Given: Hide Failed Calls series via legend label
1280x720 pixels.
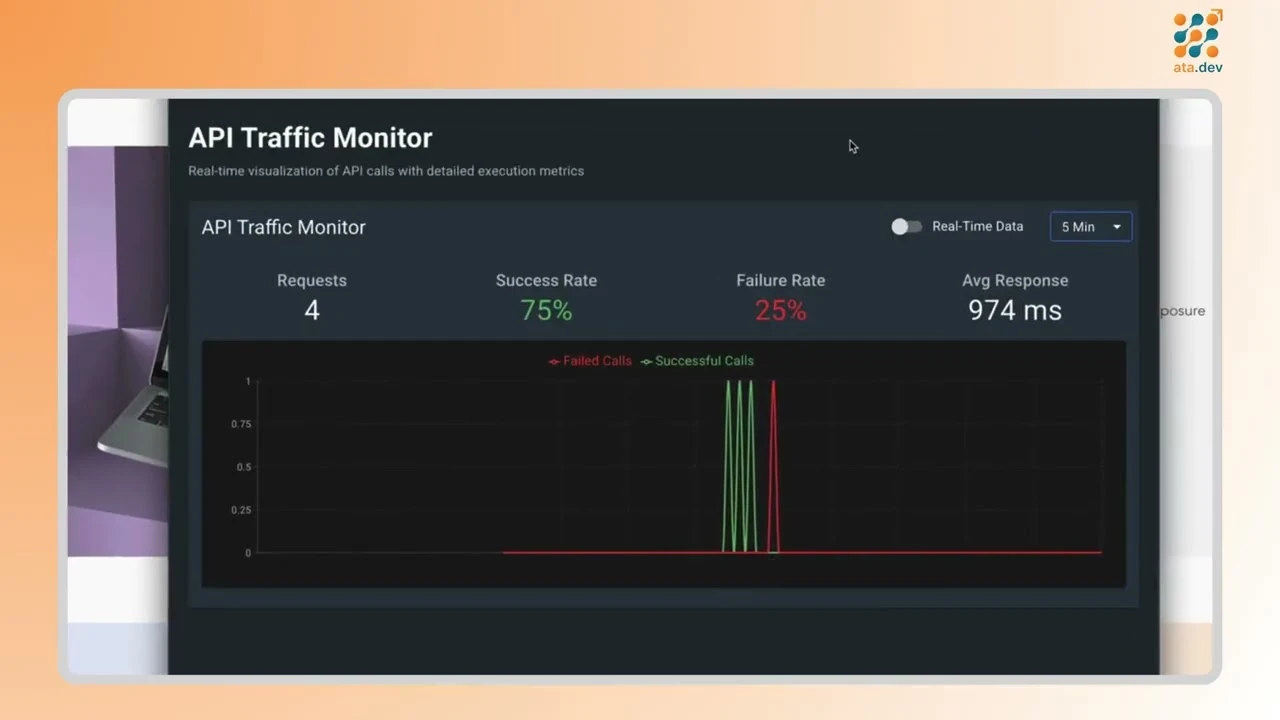Looking at the screenshot, I should 597,361.
